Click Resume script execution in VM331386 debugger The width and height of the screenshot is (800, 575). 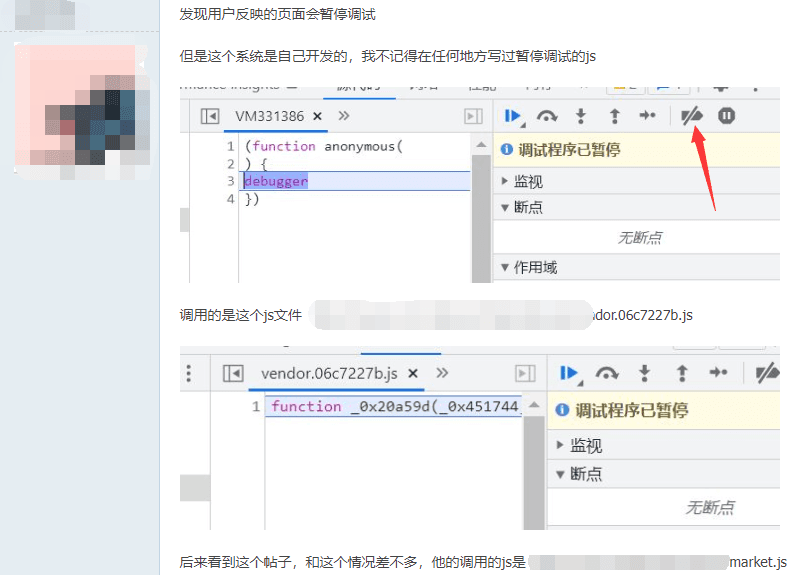click(513, 117)
